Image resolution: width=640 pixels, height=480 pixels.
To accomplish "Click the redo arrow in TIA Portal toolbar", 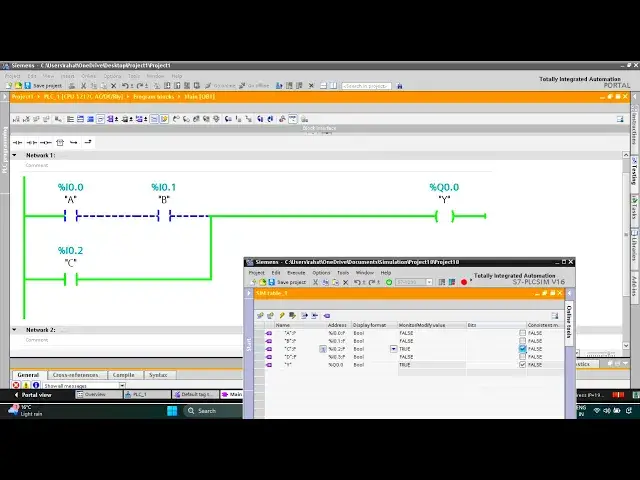I will [x=140, y=86].
